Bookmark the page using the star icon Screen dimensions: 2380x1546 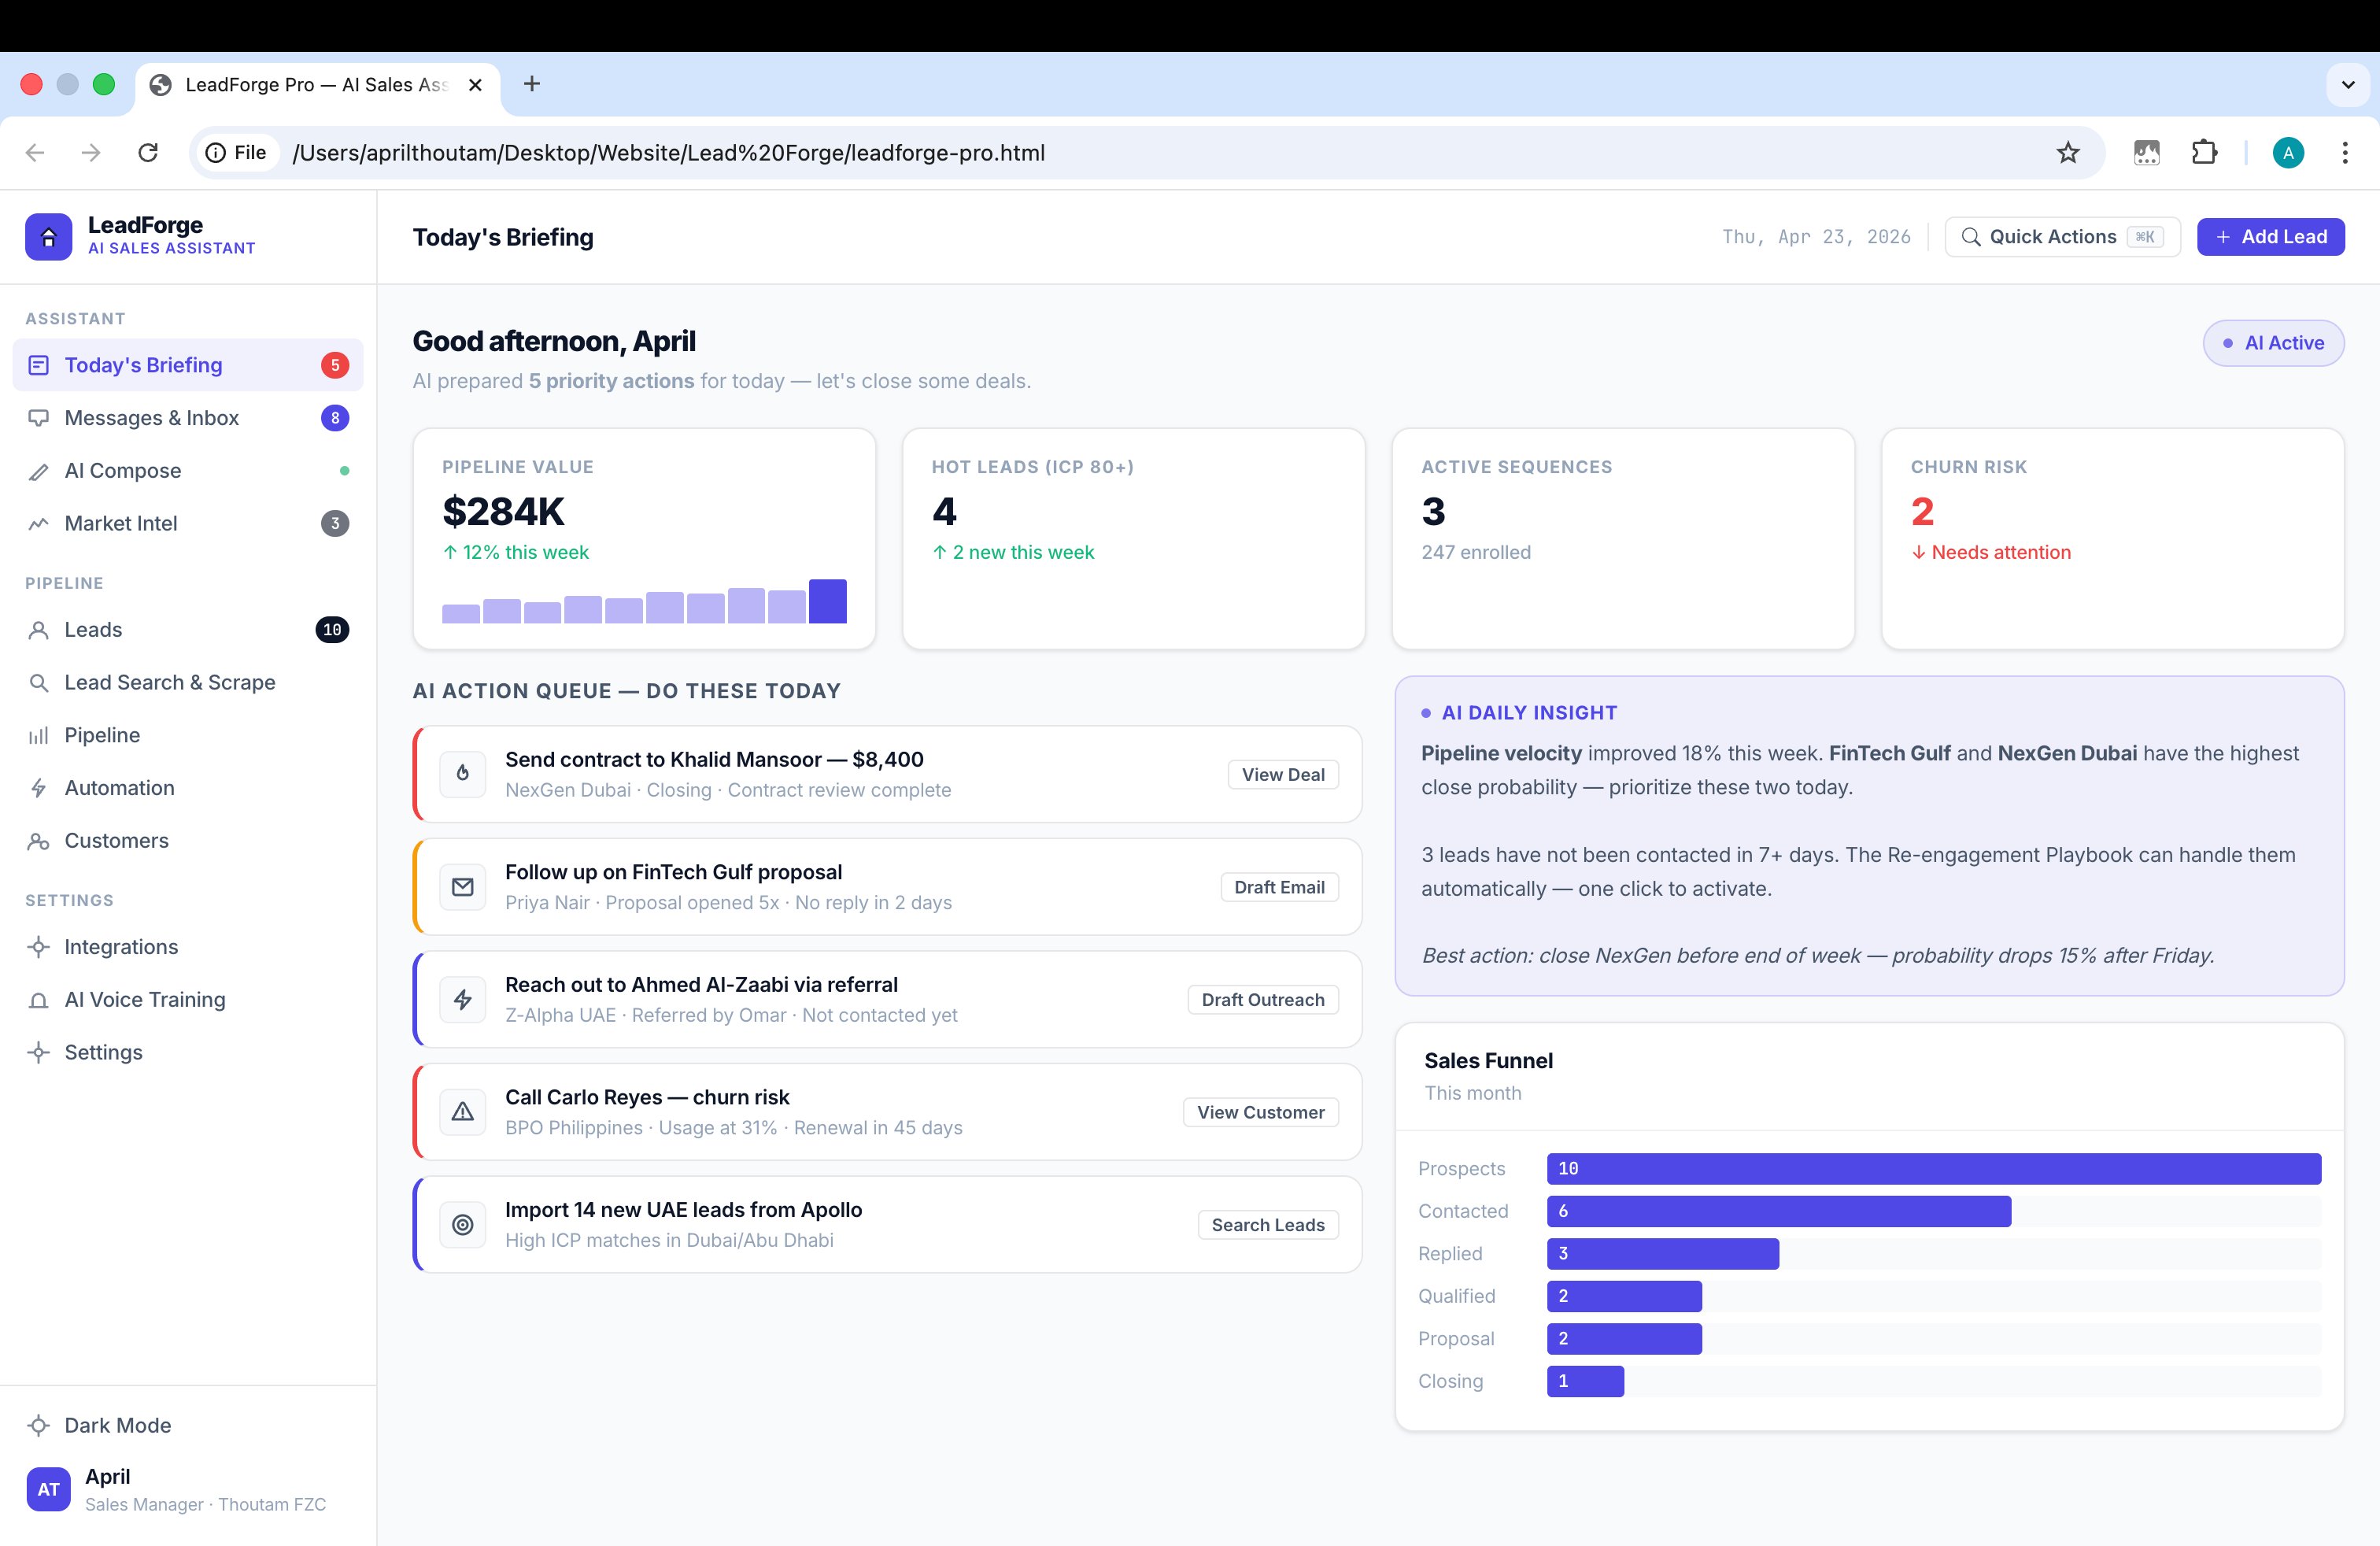coord(2068,152)
